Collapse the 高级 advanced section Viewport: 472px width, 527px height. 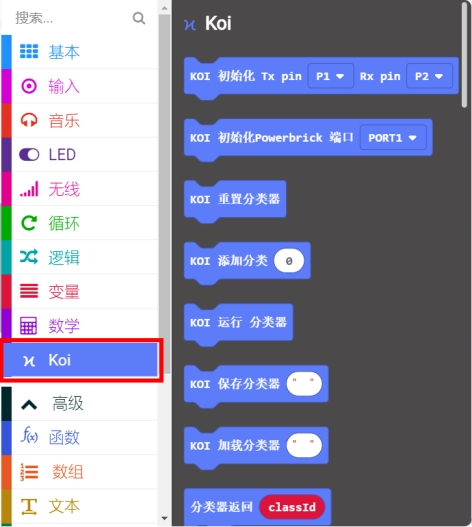pyautogui.click(x=80, y=403)
